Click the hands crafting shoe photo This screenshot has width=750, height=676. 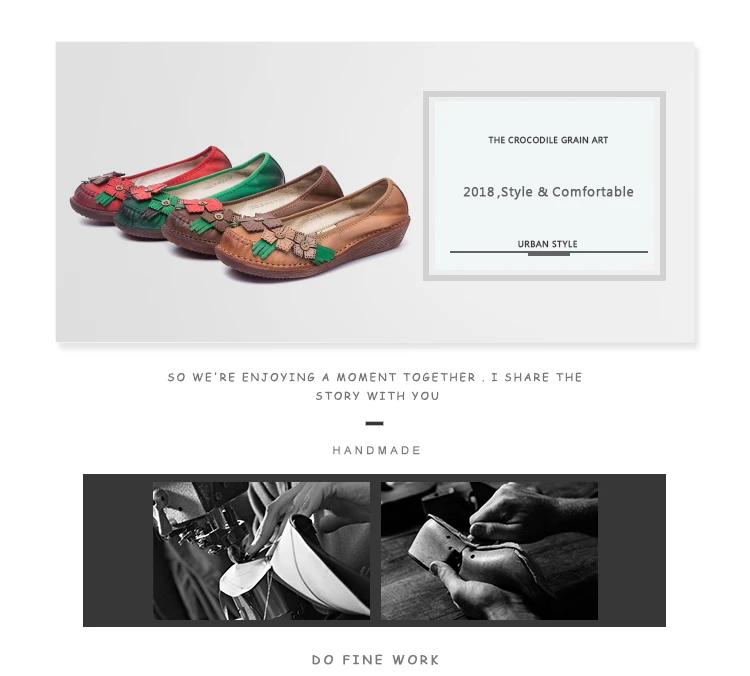489,551
